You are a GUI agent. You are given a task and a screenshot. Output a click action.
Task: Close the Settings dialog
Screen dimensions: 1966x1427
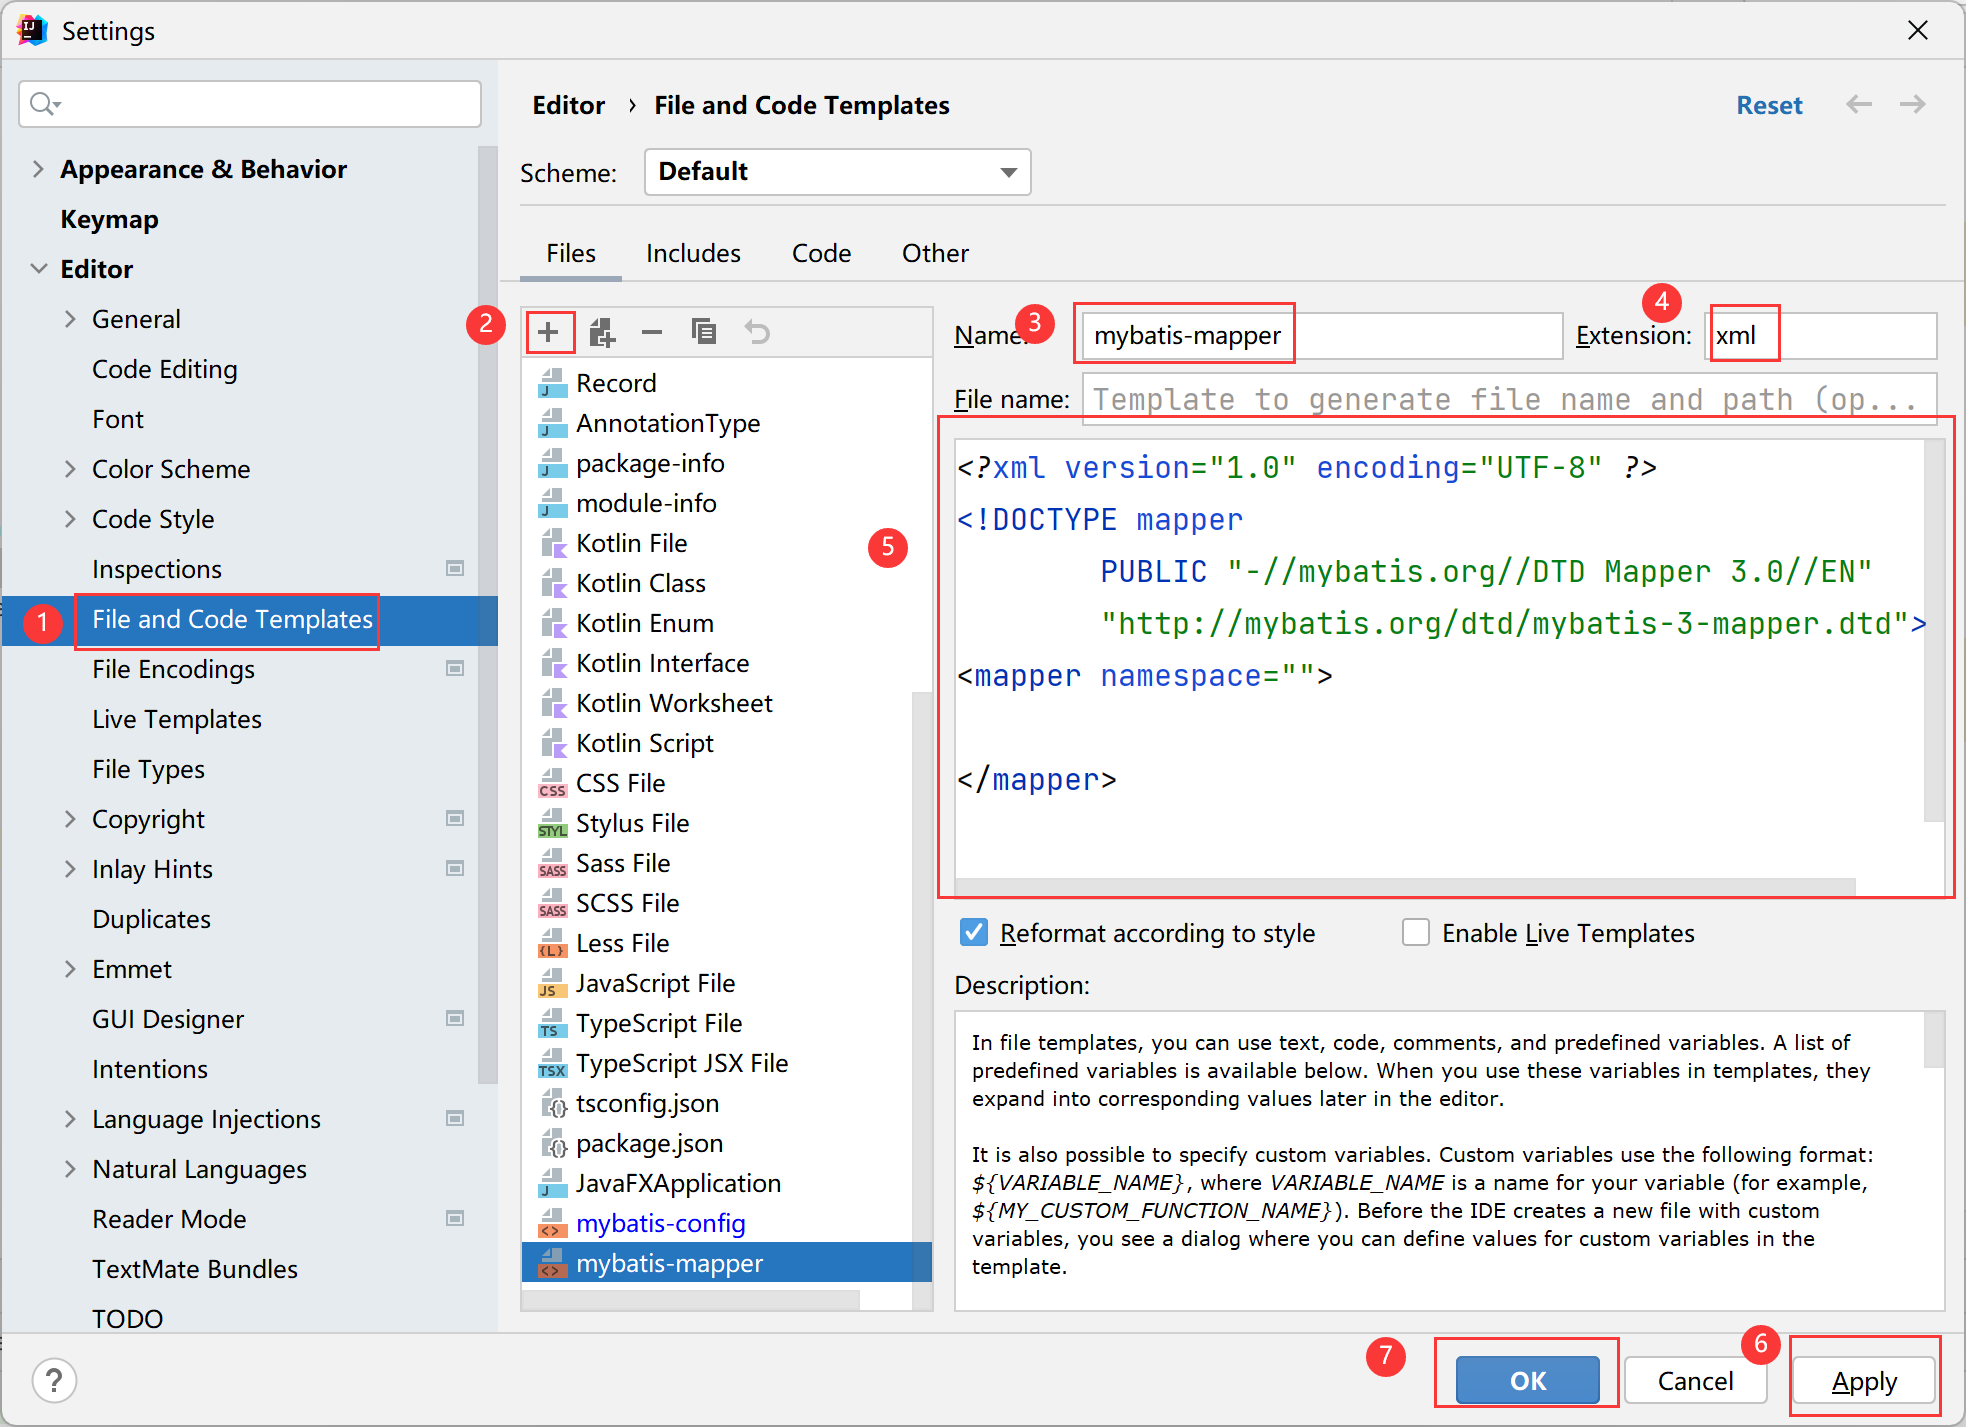click(x=1917, y=30)
